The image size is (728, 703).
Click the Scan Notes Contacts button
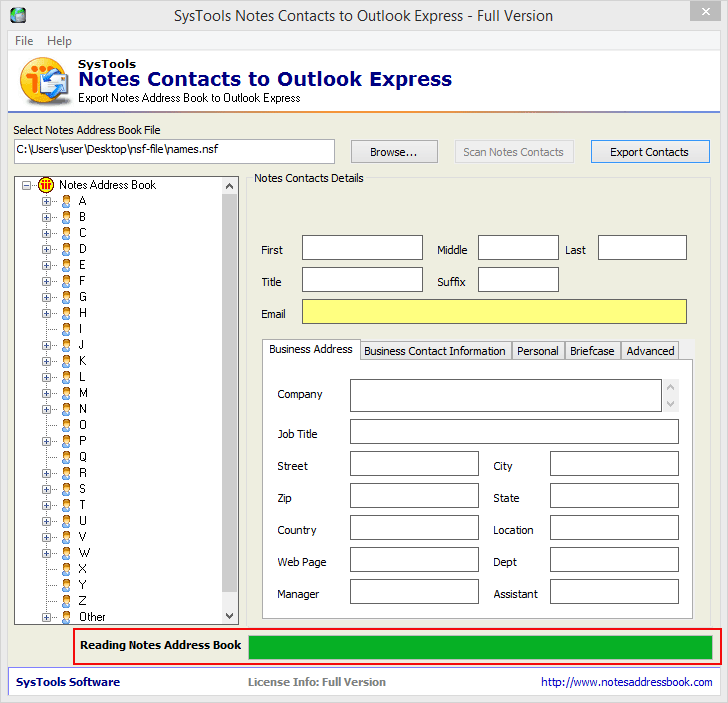[514, 152]
